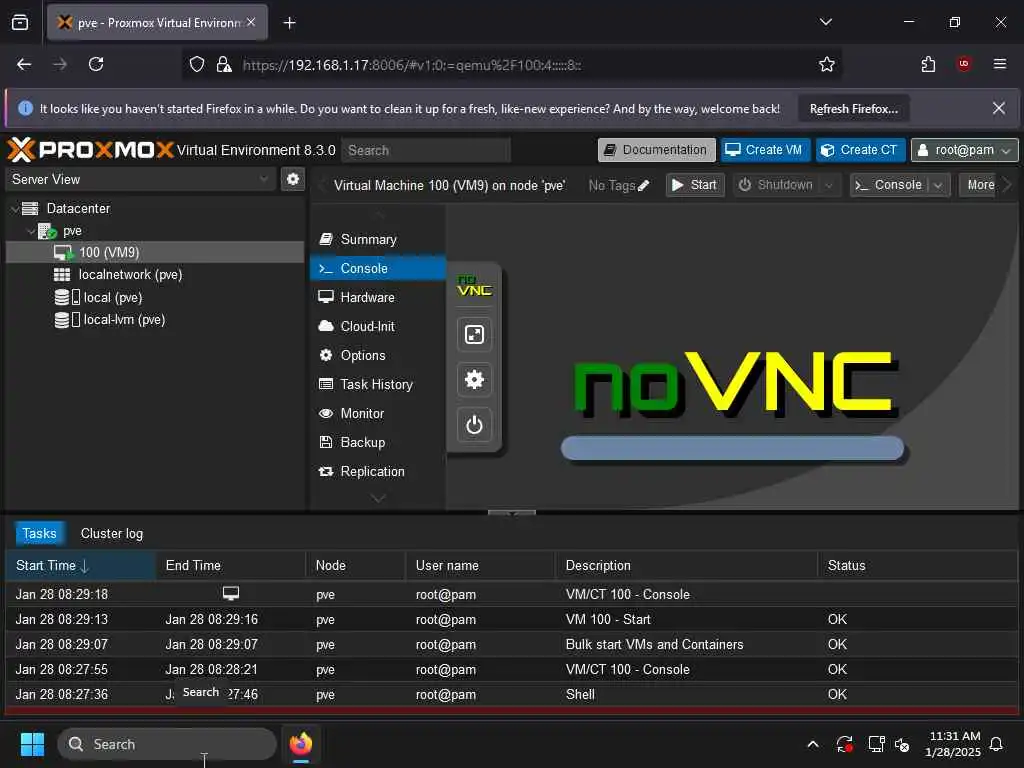Select VM 100 (VM9) in tree
The width and height of the screenshot is (1024, 768).
(155, 252)
